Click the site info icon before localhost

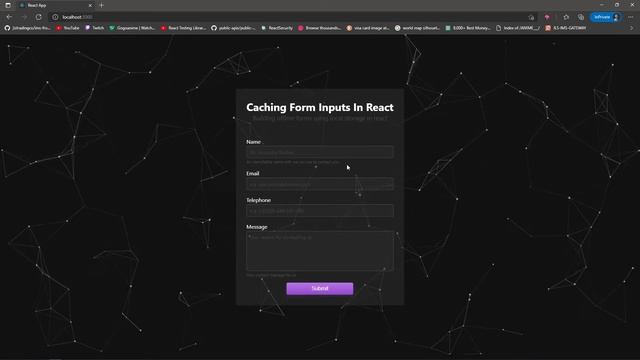point(55,17)
